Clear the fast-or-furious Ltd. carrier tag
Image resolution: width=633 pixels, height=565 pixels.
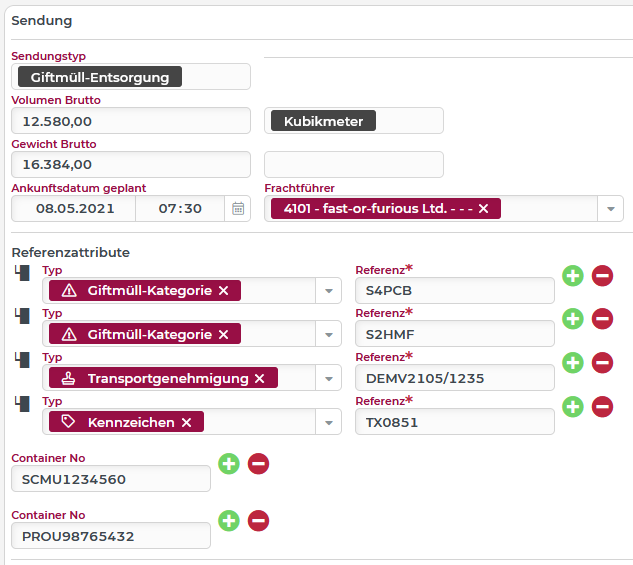[x=483, y=209]
